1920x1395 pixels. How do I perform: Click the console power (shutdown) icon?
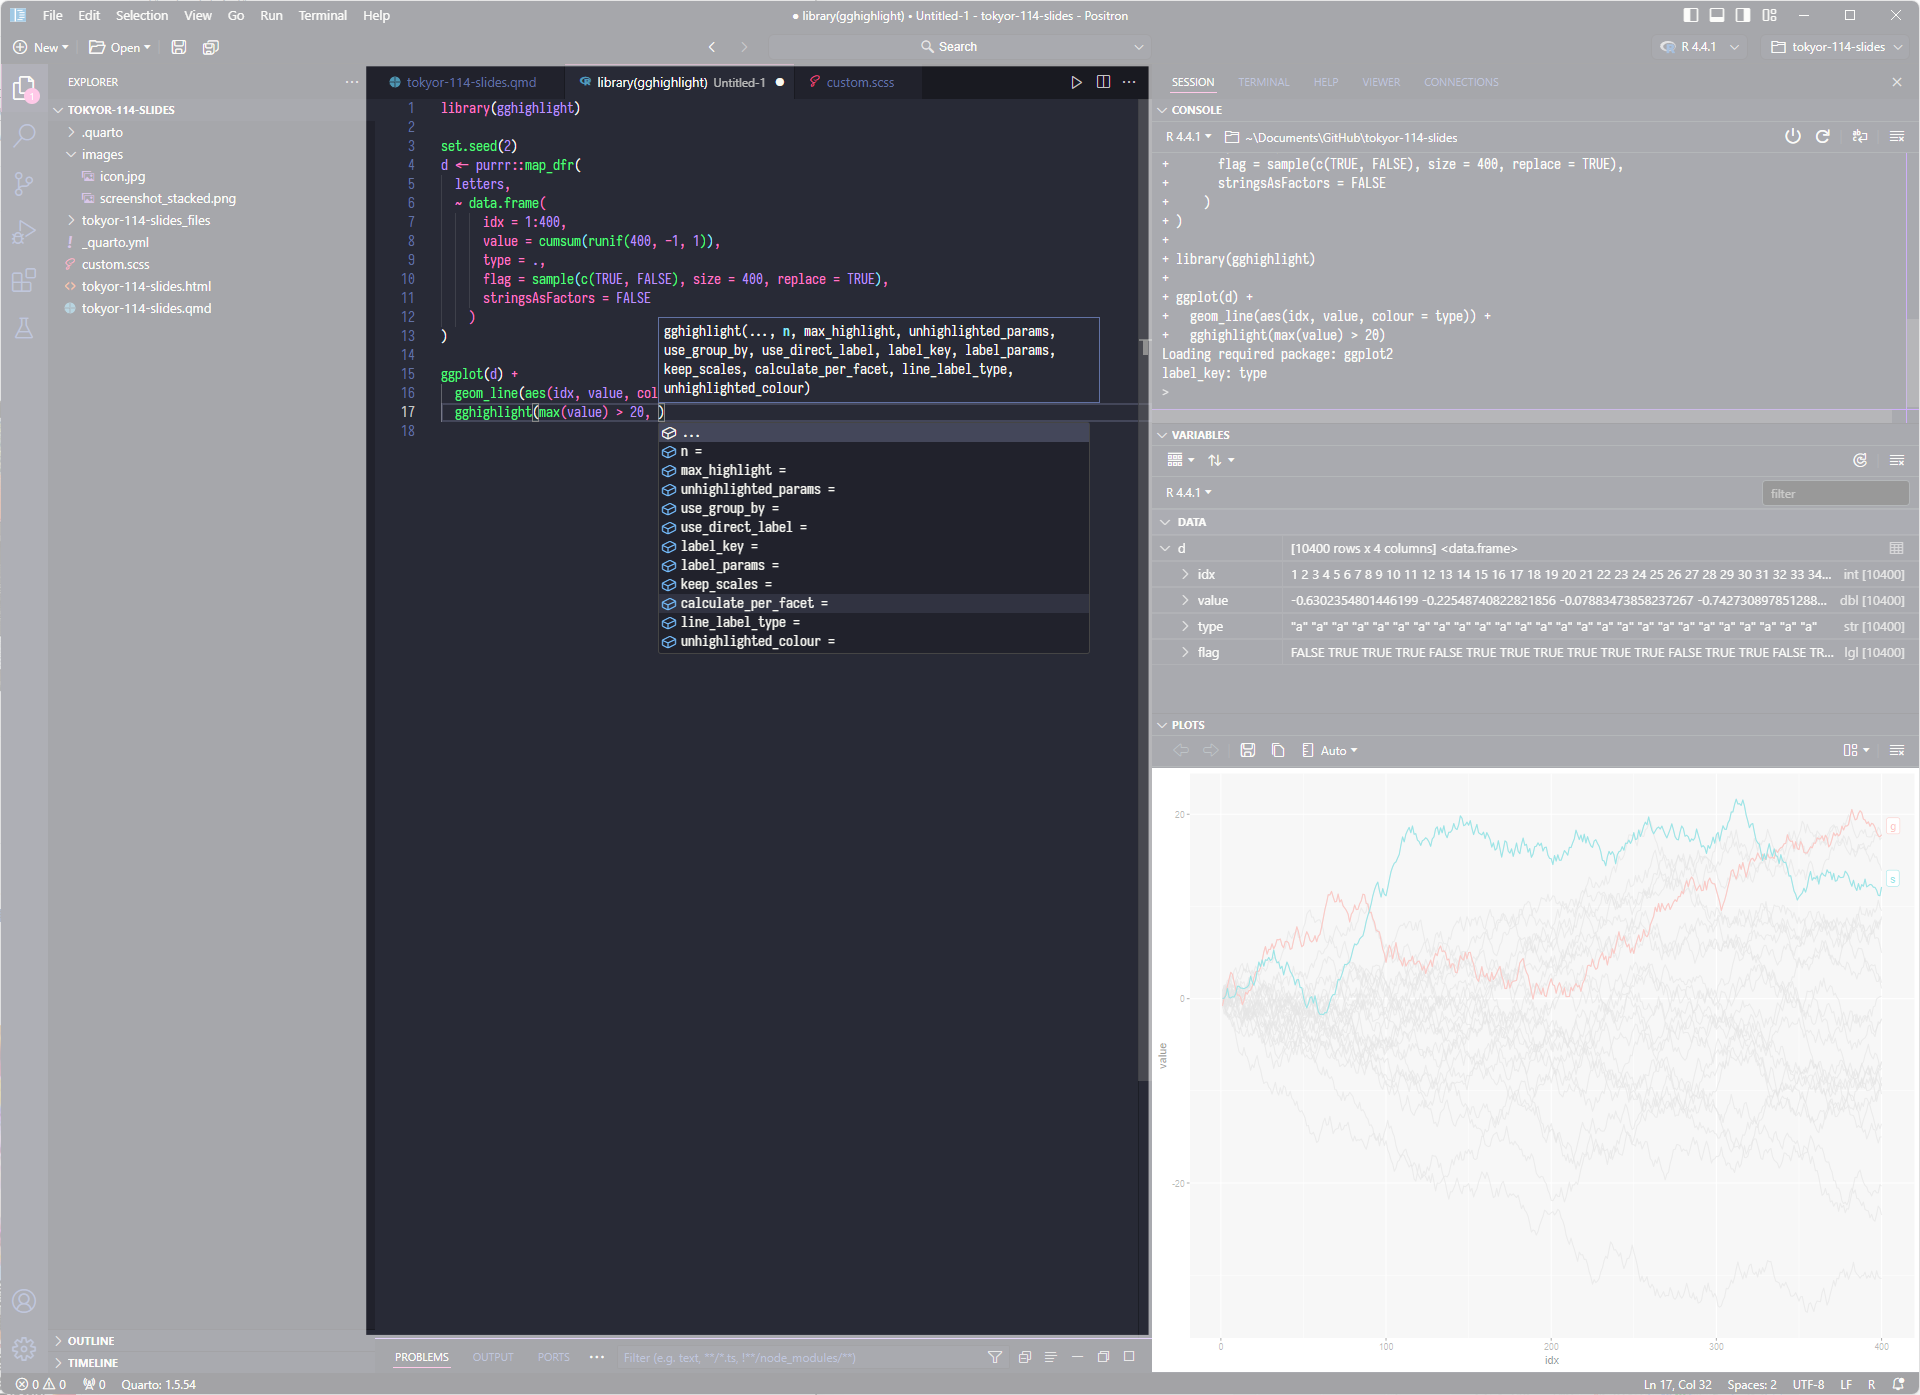[x=1792, y=137]
